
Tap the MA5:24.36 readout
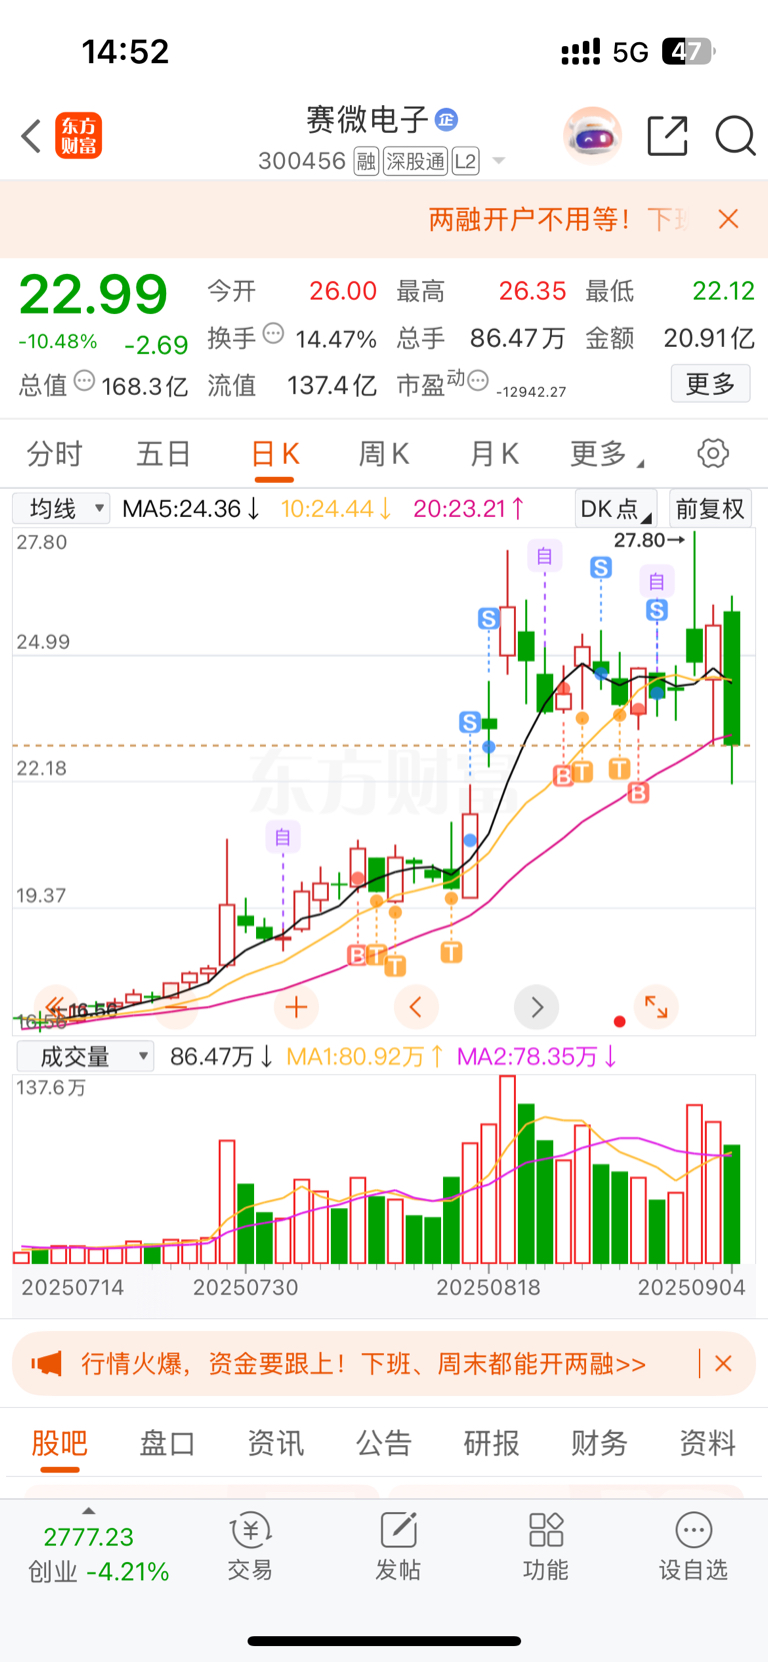(190, 509)
